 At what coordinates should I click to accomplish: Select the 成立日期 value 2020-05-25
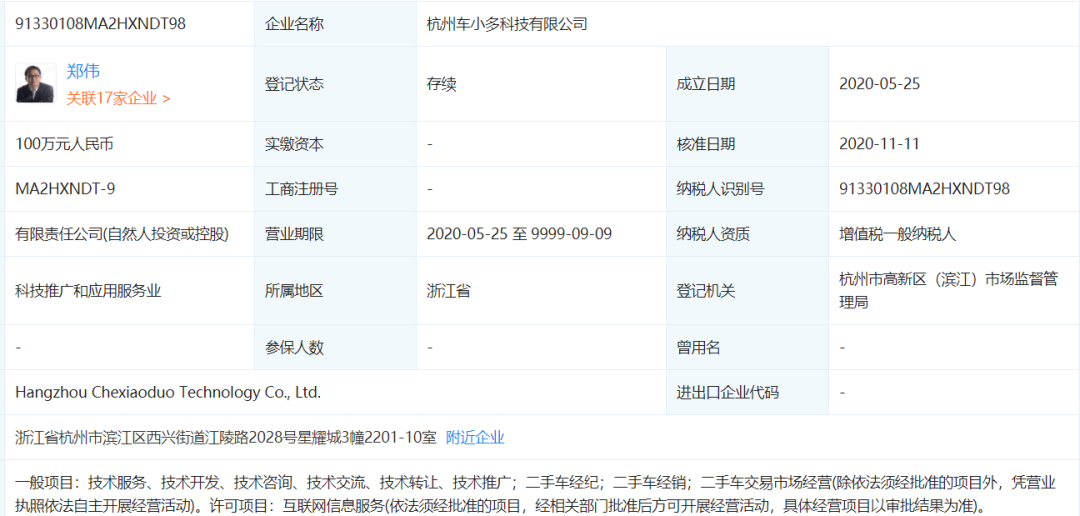click(x=880, y=84)
